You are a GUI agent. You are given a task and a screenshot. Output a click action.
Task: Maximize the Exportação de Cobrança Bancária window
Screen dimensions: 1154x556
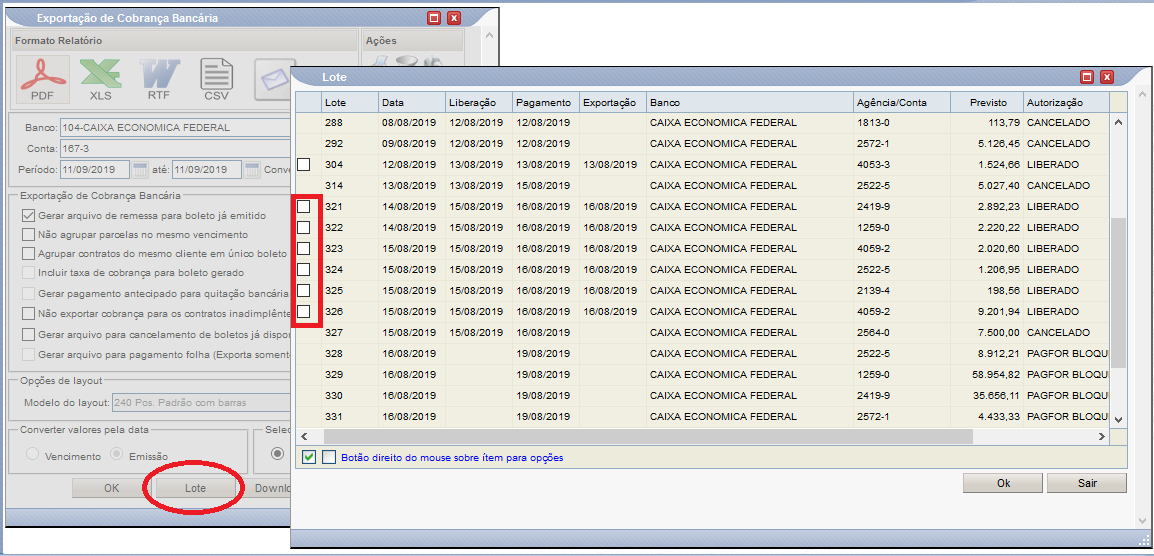[x=434, y=18]
